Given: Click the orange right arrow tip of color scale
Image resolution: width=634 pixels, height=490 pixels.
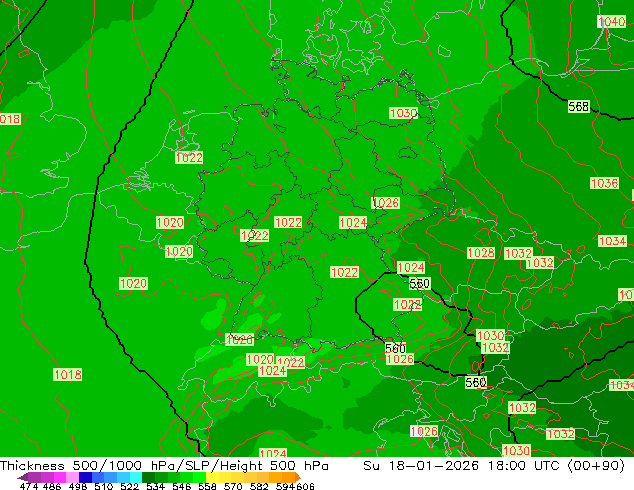Looking at the screenshot, I should pyautogui.click(x=298, y=477).
